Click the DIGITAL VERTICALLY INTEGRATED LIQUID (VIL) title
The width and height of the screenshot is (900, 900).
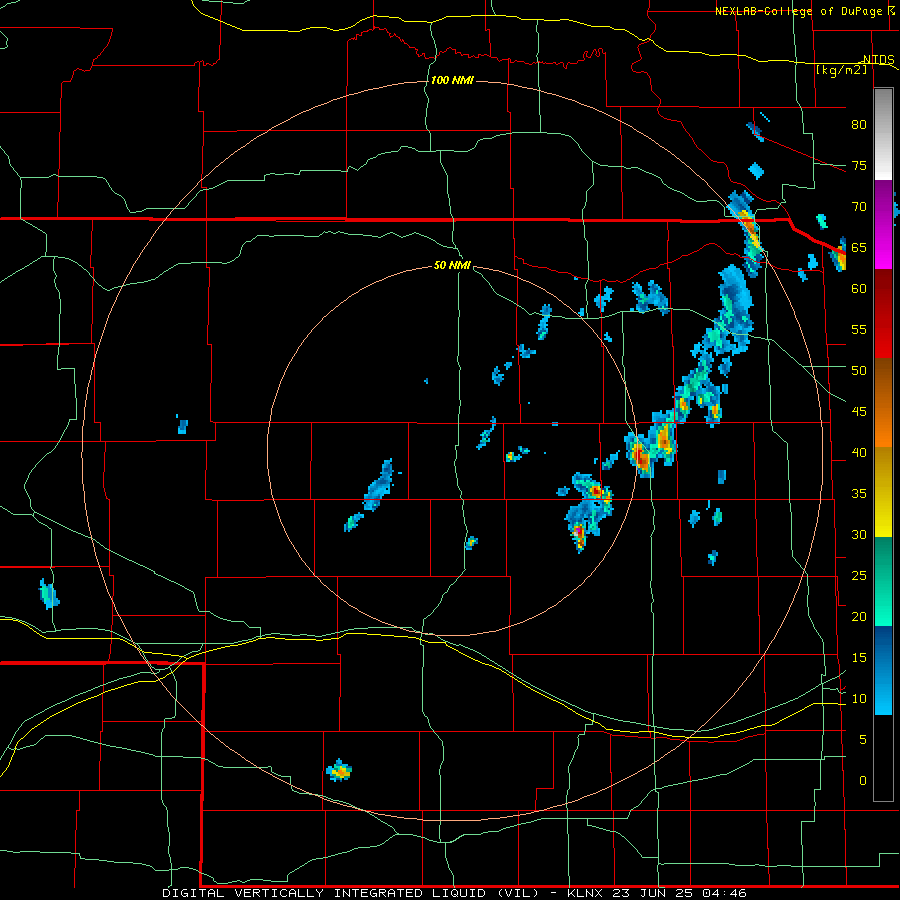click(x=352, y=893)
